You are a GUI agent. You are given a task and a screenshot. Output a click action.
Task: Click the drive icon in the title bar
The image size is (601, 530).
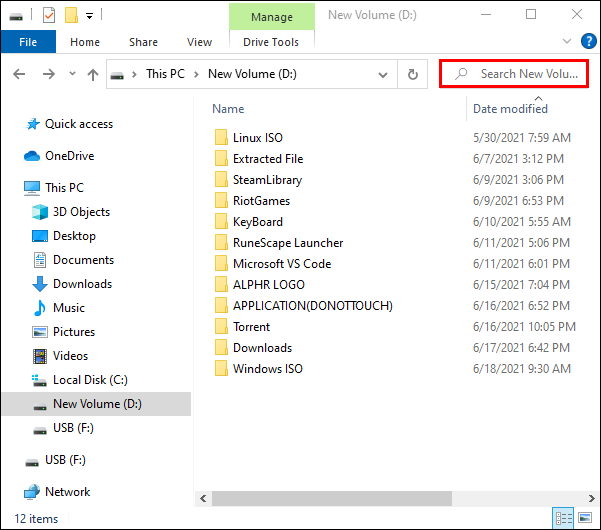tap(16, 16)
